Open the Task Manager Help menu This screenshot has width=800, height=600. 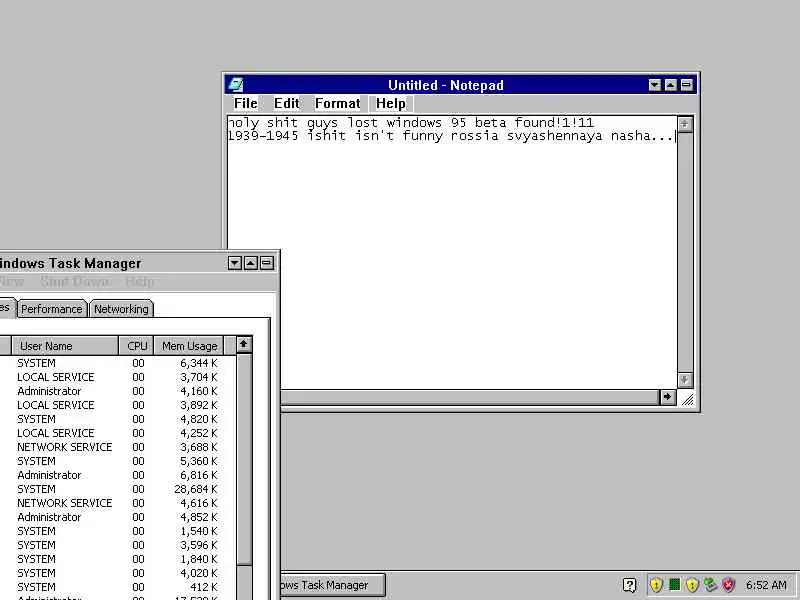139,282
